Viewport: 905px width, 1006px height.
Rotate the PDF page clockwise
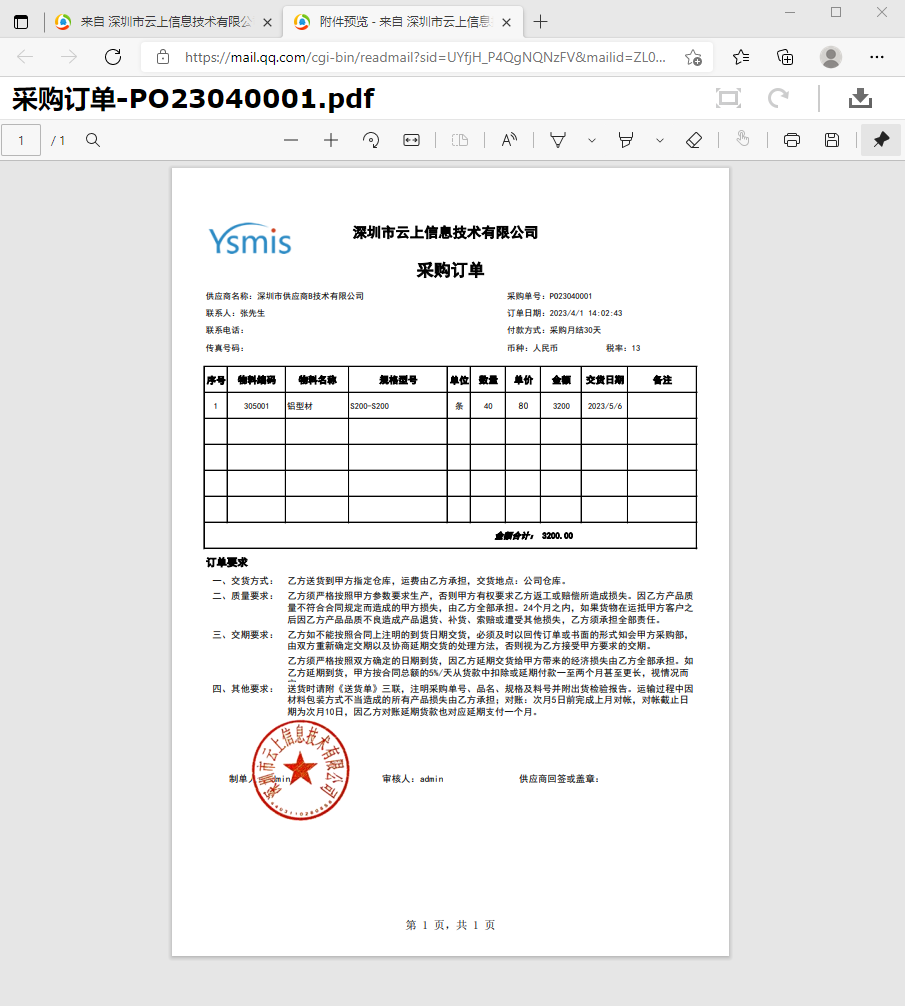click(371, 140)
